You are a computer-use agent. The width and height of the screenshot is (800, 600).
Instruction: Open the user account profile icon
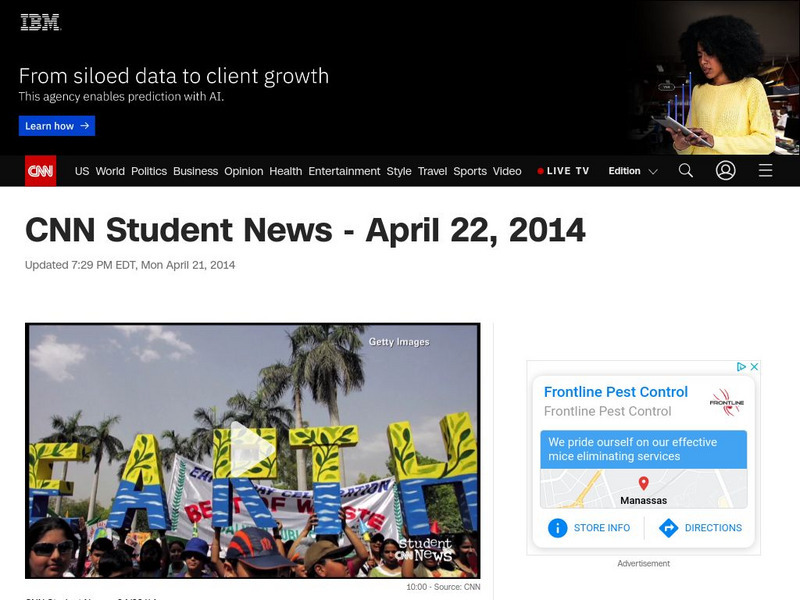(x=726, y=170)
